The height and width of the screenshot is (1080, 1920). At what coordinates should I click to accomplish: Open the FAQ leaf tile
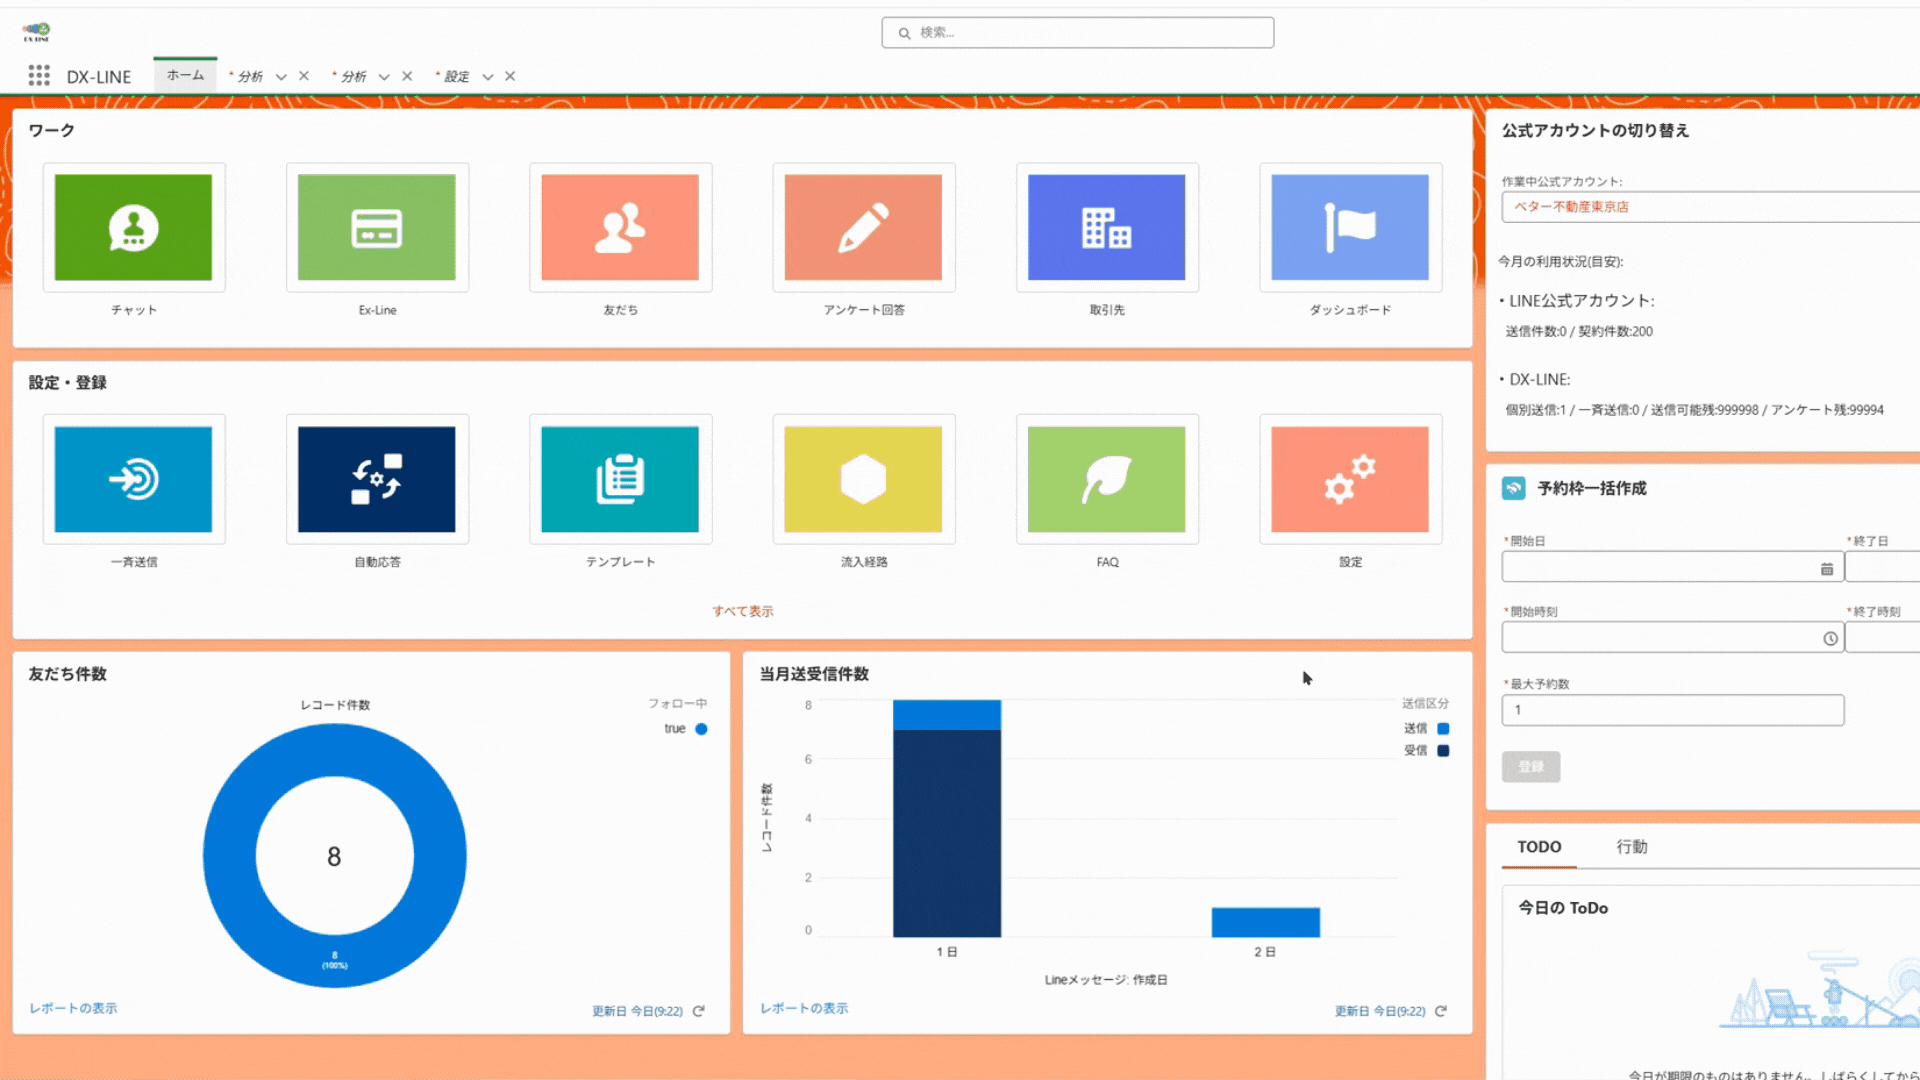pos(1106,480)
